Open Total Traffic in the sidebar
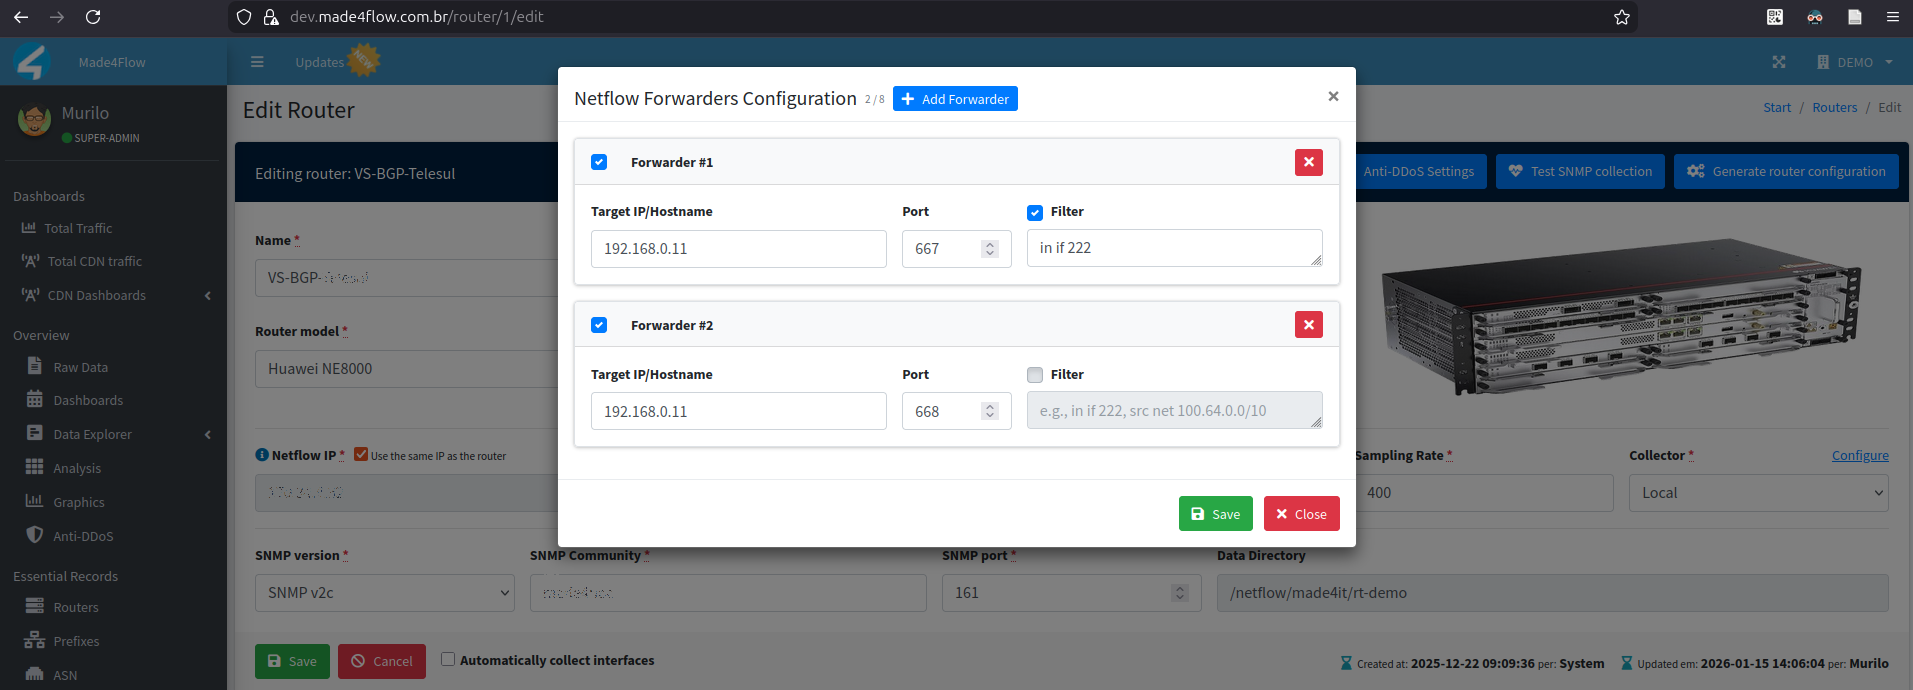The height and width of the screenshot is (690, 1913). pos(78,228)
